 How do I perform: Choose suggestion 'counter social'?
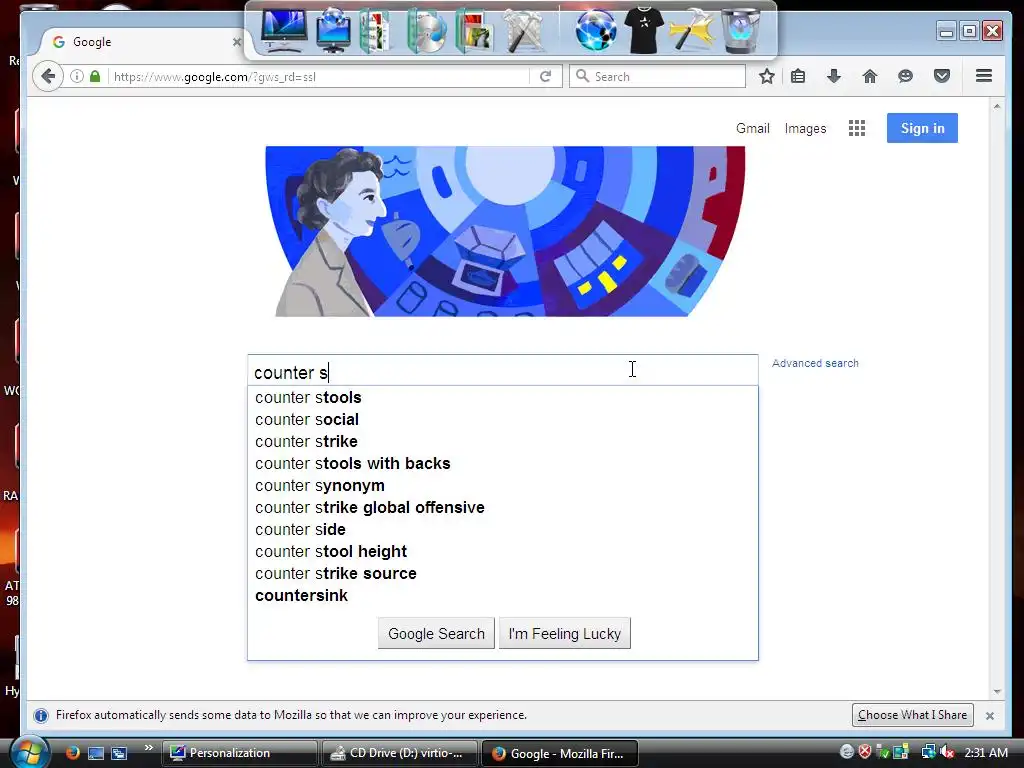pos(503,419)
